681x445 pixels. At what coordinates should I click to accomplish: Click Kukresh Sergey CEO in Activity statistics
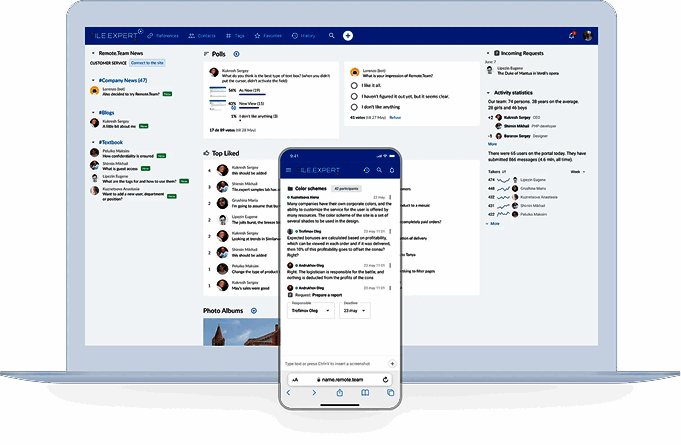[517, 117]
